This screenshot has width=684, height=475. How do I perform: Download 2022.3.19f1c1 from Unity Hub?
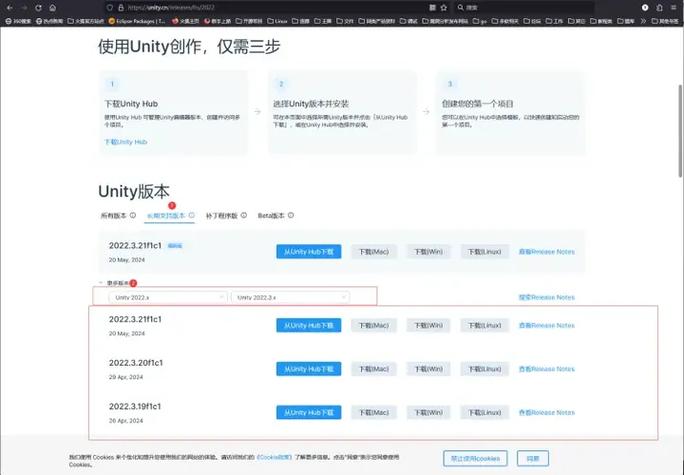coord(309,412)
